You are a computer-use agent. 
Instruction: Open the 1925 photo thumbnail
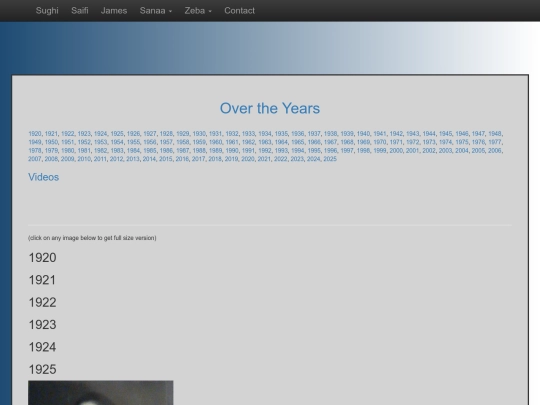pos(101,393)
